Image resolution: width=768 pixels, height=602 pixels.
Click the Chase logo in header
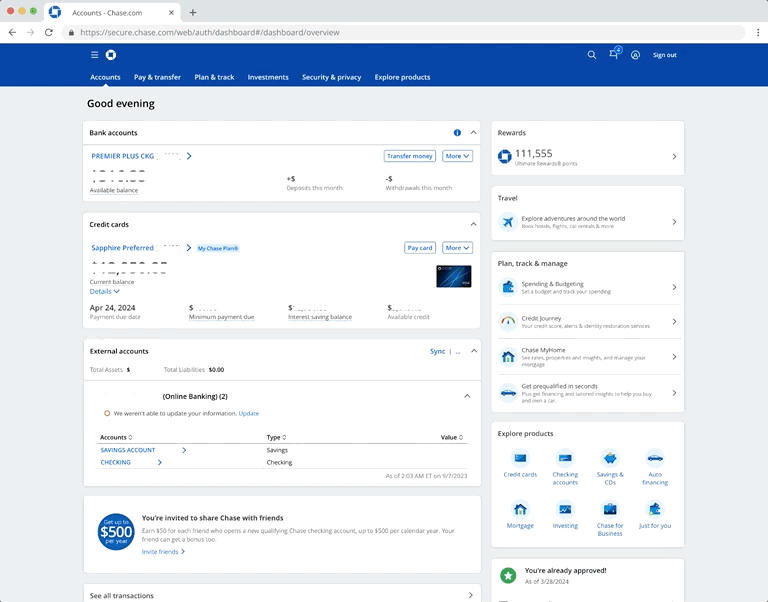111,55
